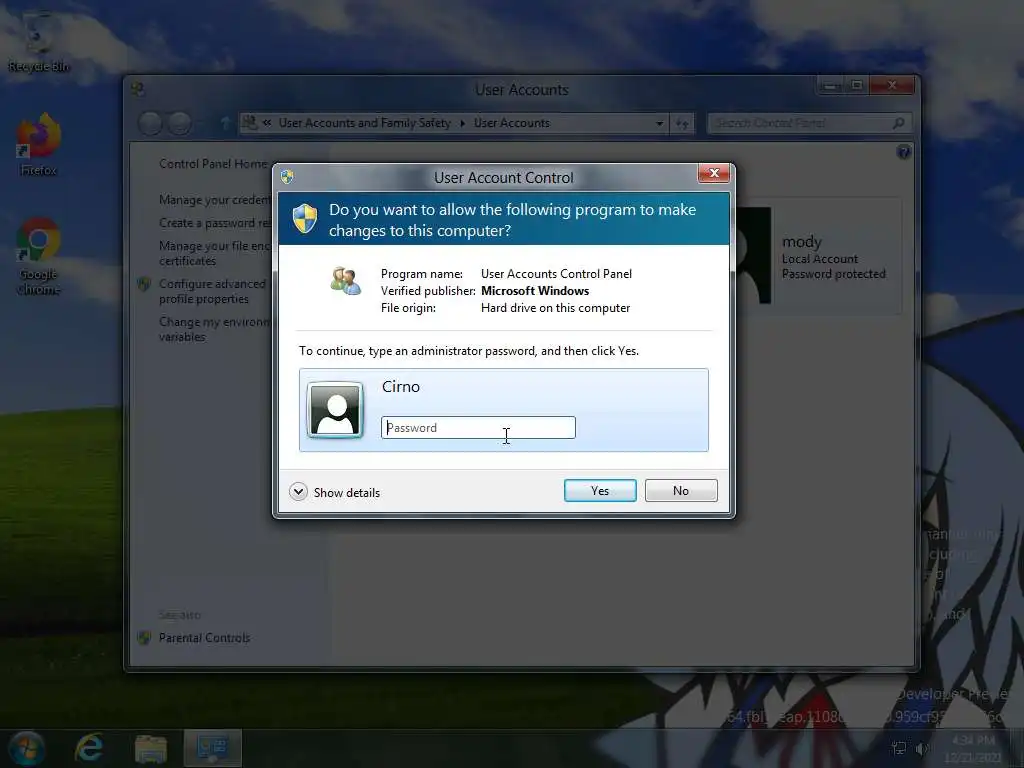Click the User Accounts window title bar icon
This screenshot has height=768, width=1024.
[138, 89]
